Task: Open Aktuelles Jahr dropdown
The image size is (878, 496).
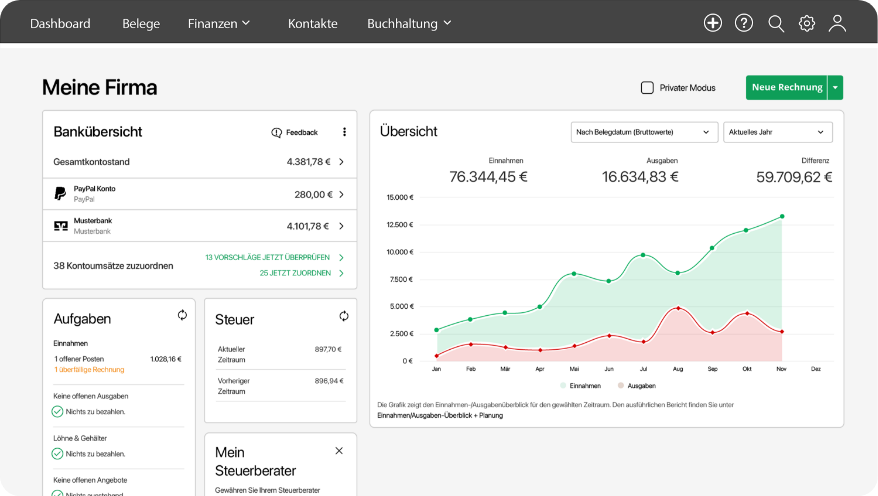Action: click(778, 132)
